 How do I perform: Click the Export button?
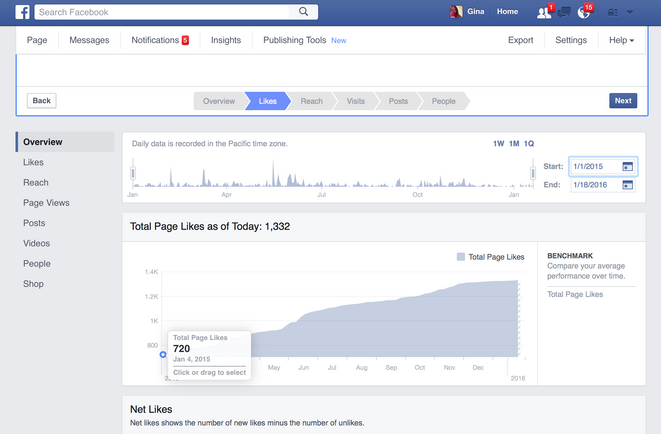click(521, 40)
